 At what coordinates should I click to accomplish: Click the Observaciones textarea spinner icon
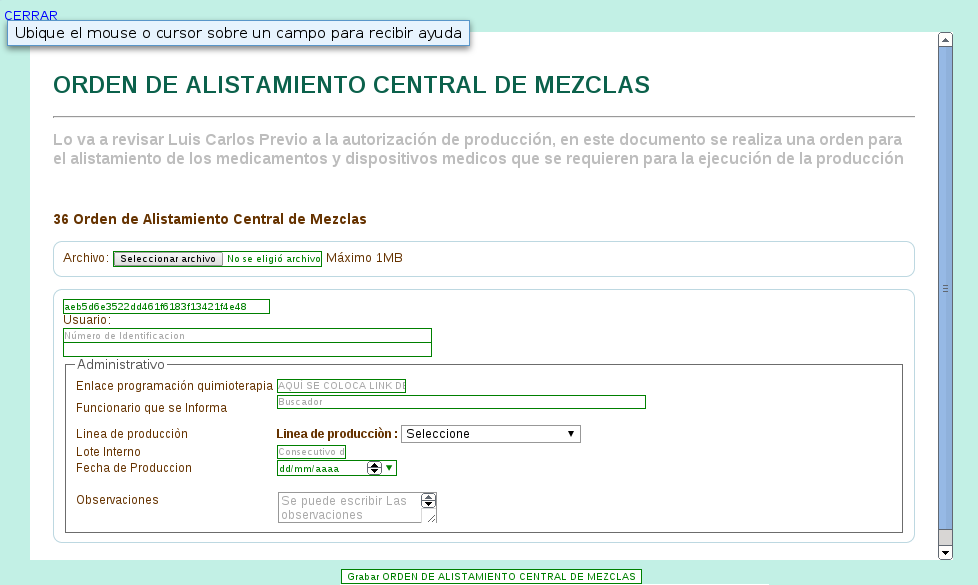pyautogui.click(x=429, y=501)
